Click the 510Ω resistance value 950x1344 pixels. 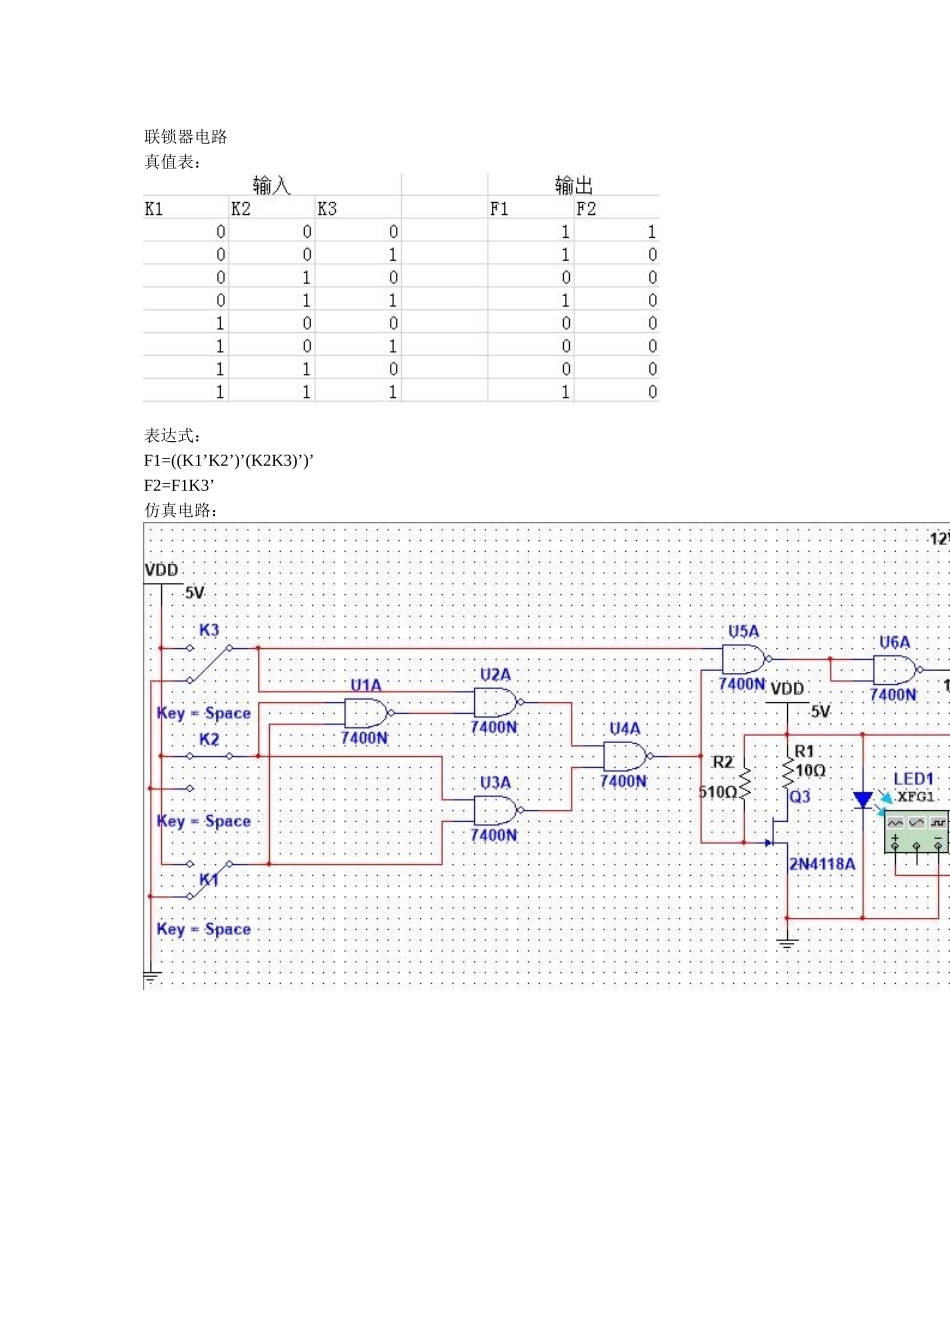pos(718,792)
